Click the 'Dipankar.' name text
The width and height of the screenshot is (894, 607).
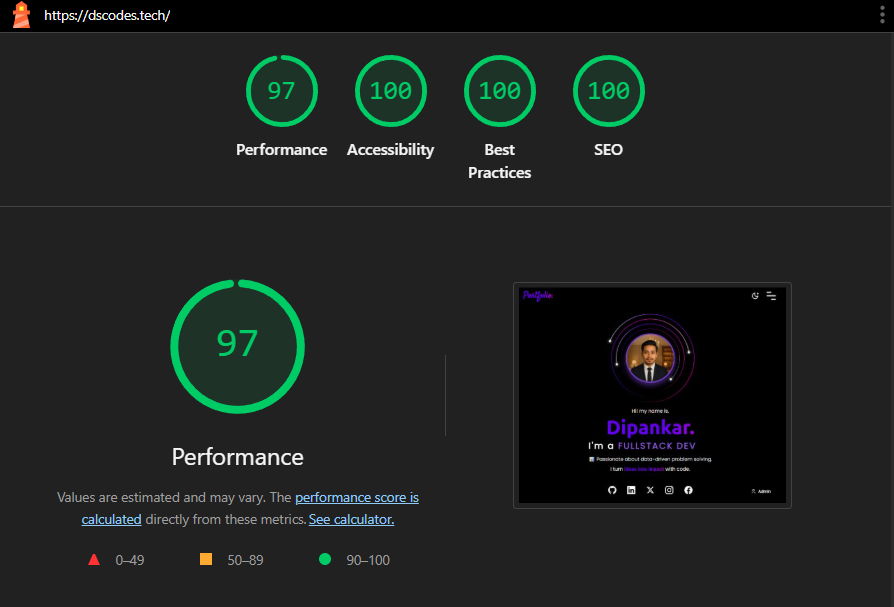(x=651, y=427)
